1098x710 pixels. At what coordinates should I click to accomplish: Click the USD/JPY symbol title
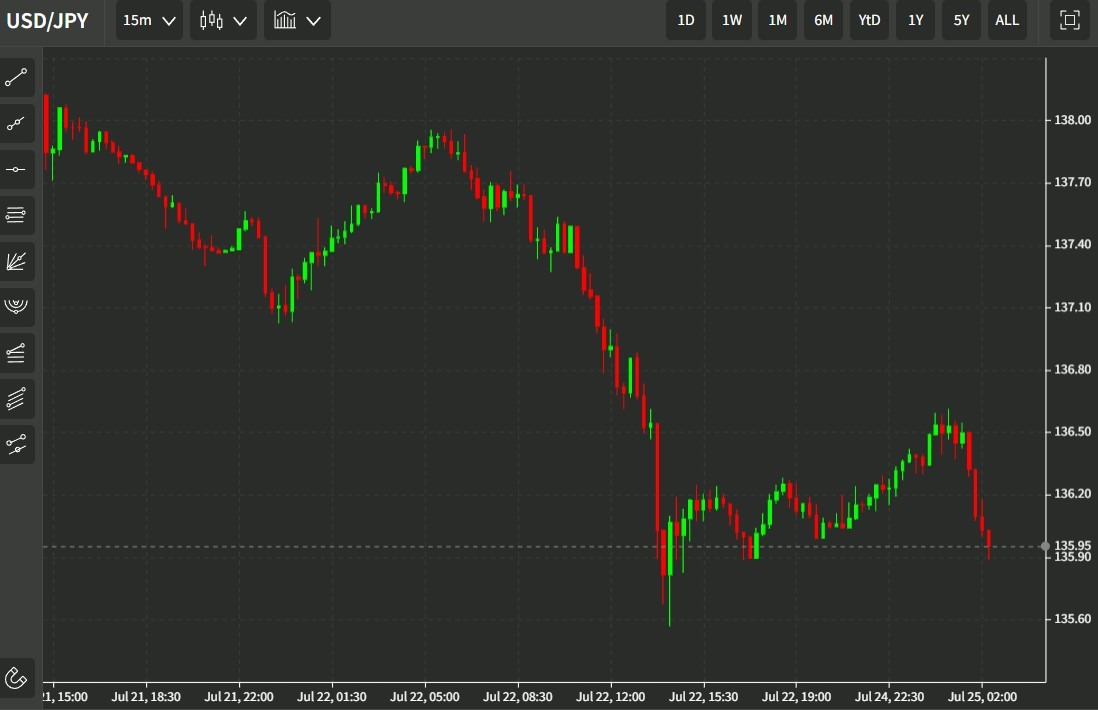click(x=48, y=21)
